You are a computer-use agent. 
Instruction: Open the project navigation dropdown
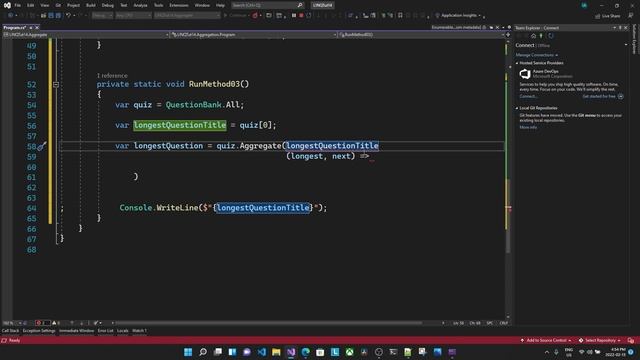click(86, 35)
